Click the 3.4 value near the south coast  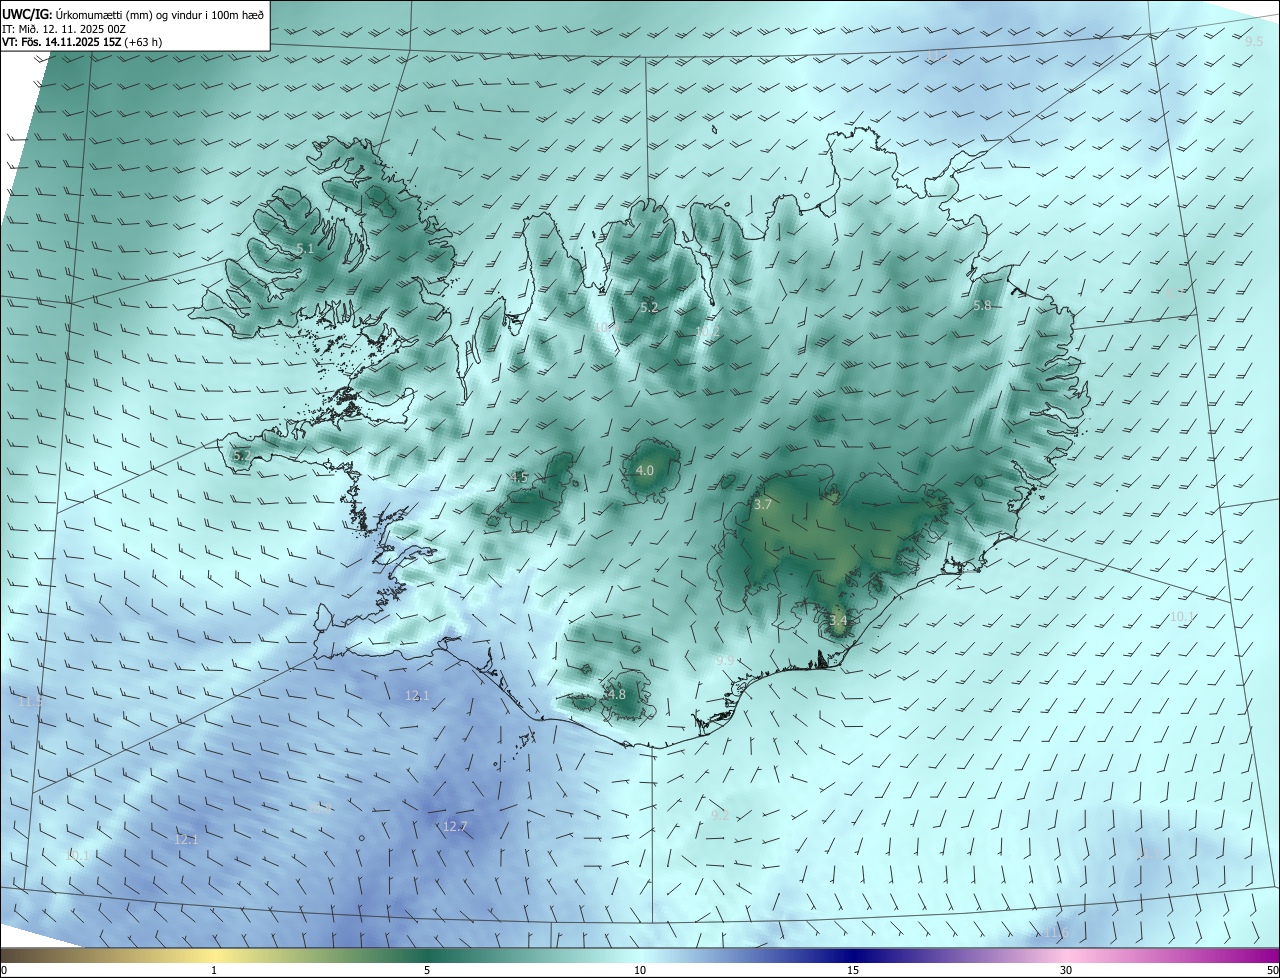[x=838, y=621]
